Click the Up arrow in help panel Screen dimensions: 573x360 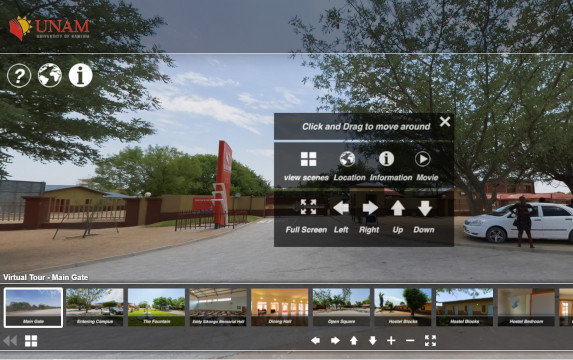pyautogui.click(x=398, y=208)
